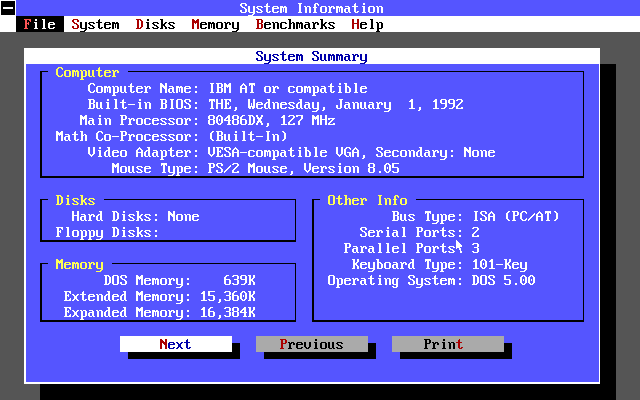Click the Disks section heading
This screenshot has height=400, width=640.
point(76,200)
